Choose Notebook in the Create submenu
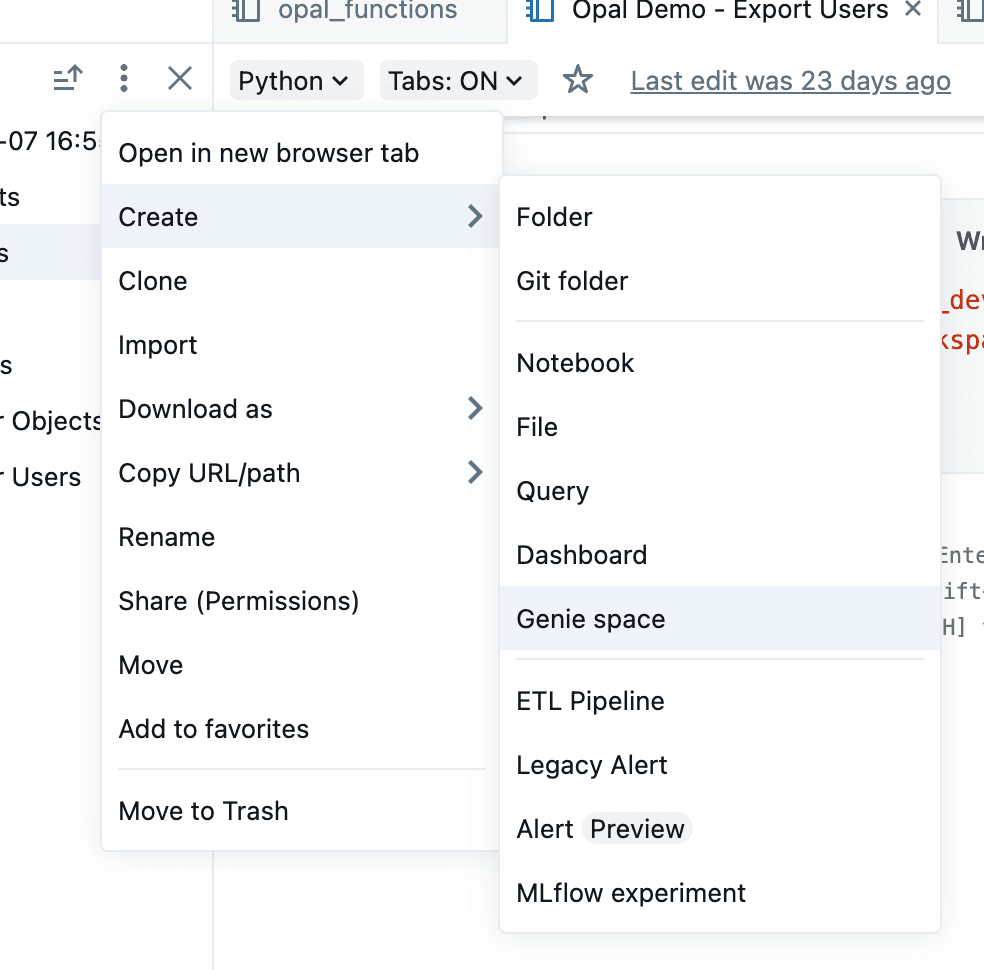This screenshot has width=984, height=970. point(575,363)
